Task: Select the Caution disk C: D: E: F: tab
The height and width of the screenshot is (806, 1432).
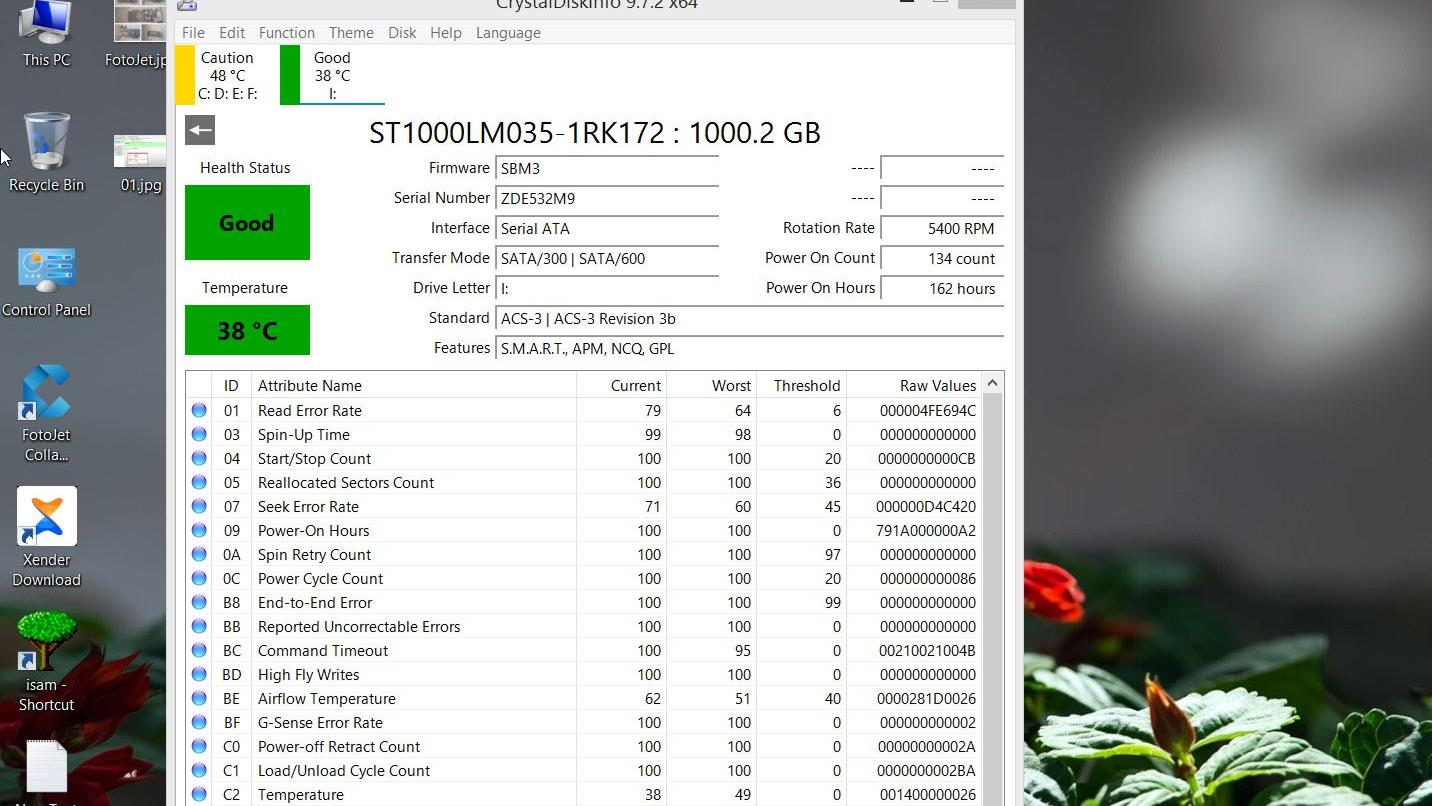Action: pos(227,75)
